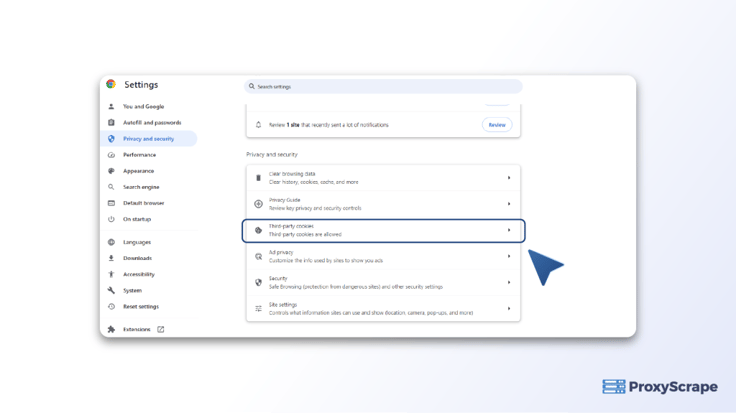Focus the Search settings field
736x413 pixels.
383,87
